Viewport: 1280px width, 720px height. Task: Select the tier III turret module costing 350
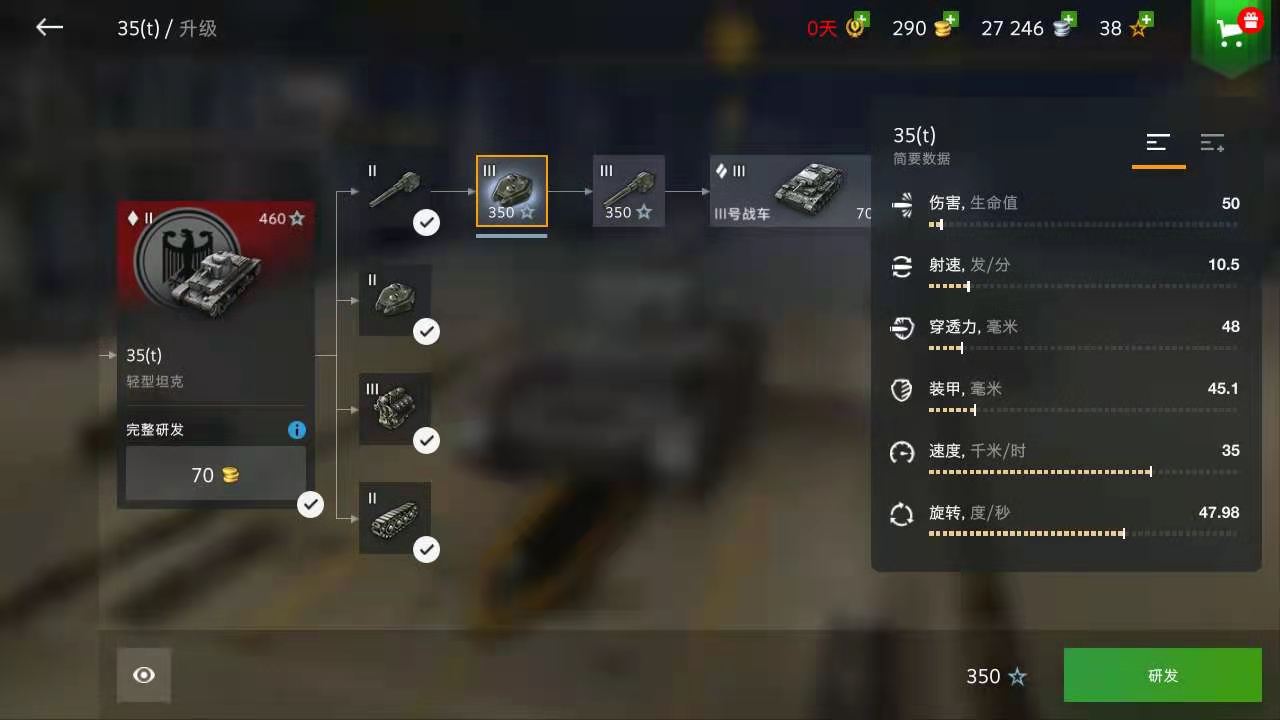pos(512,191)
